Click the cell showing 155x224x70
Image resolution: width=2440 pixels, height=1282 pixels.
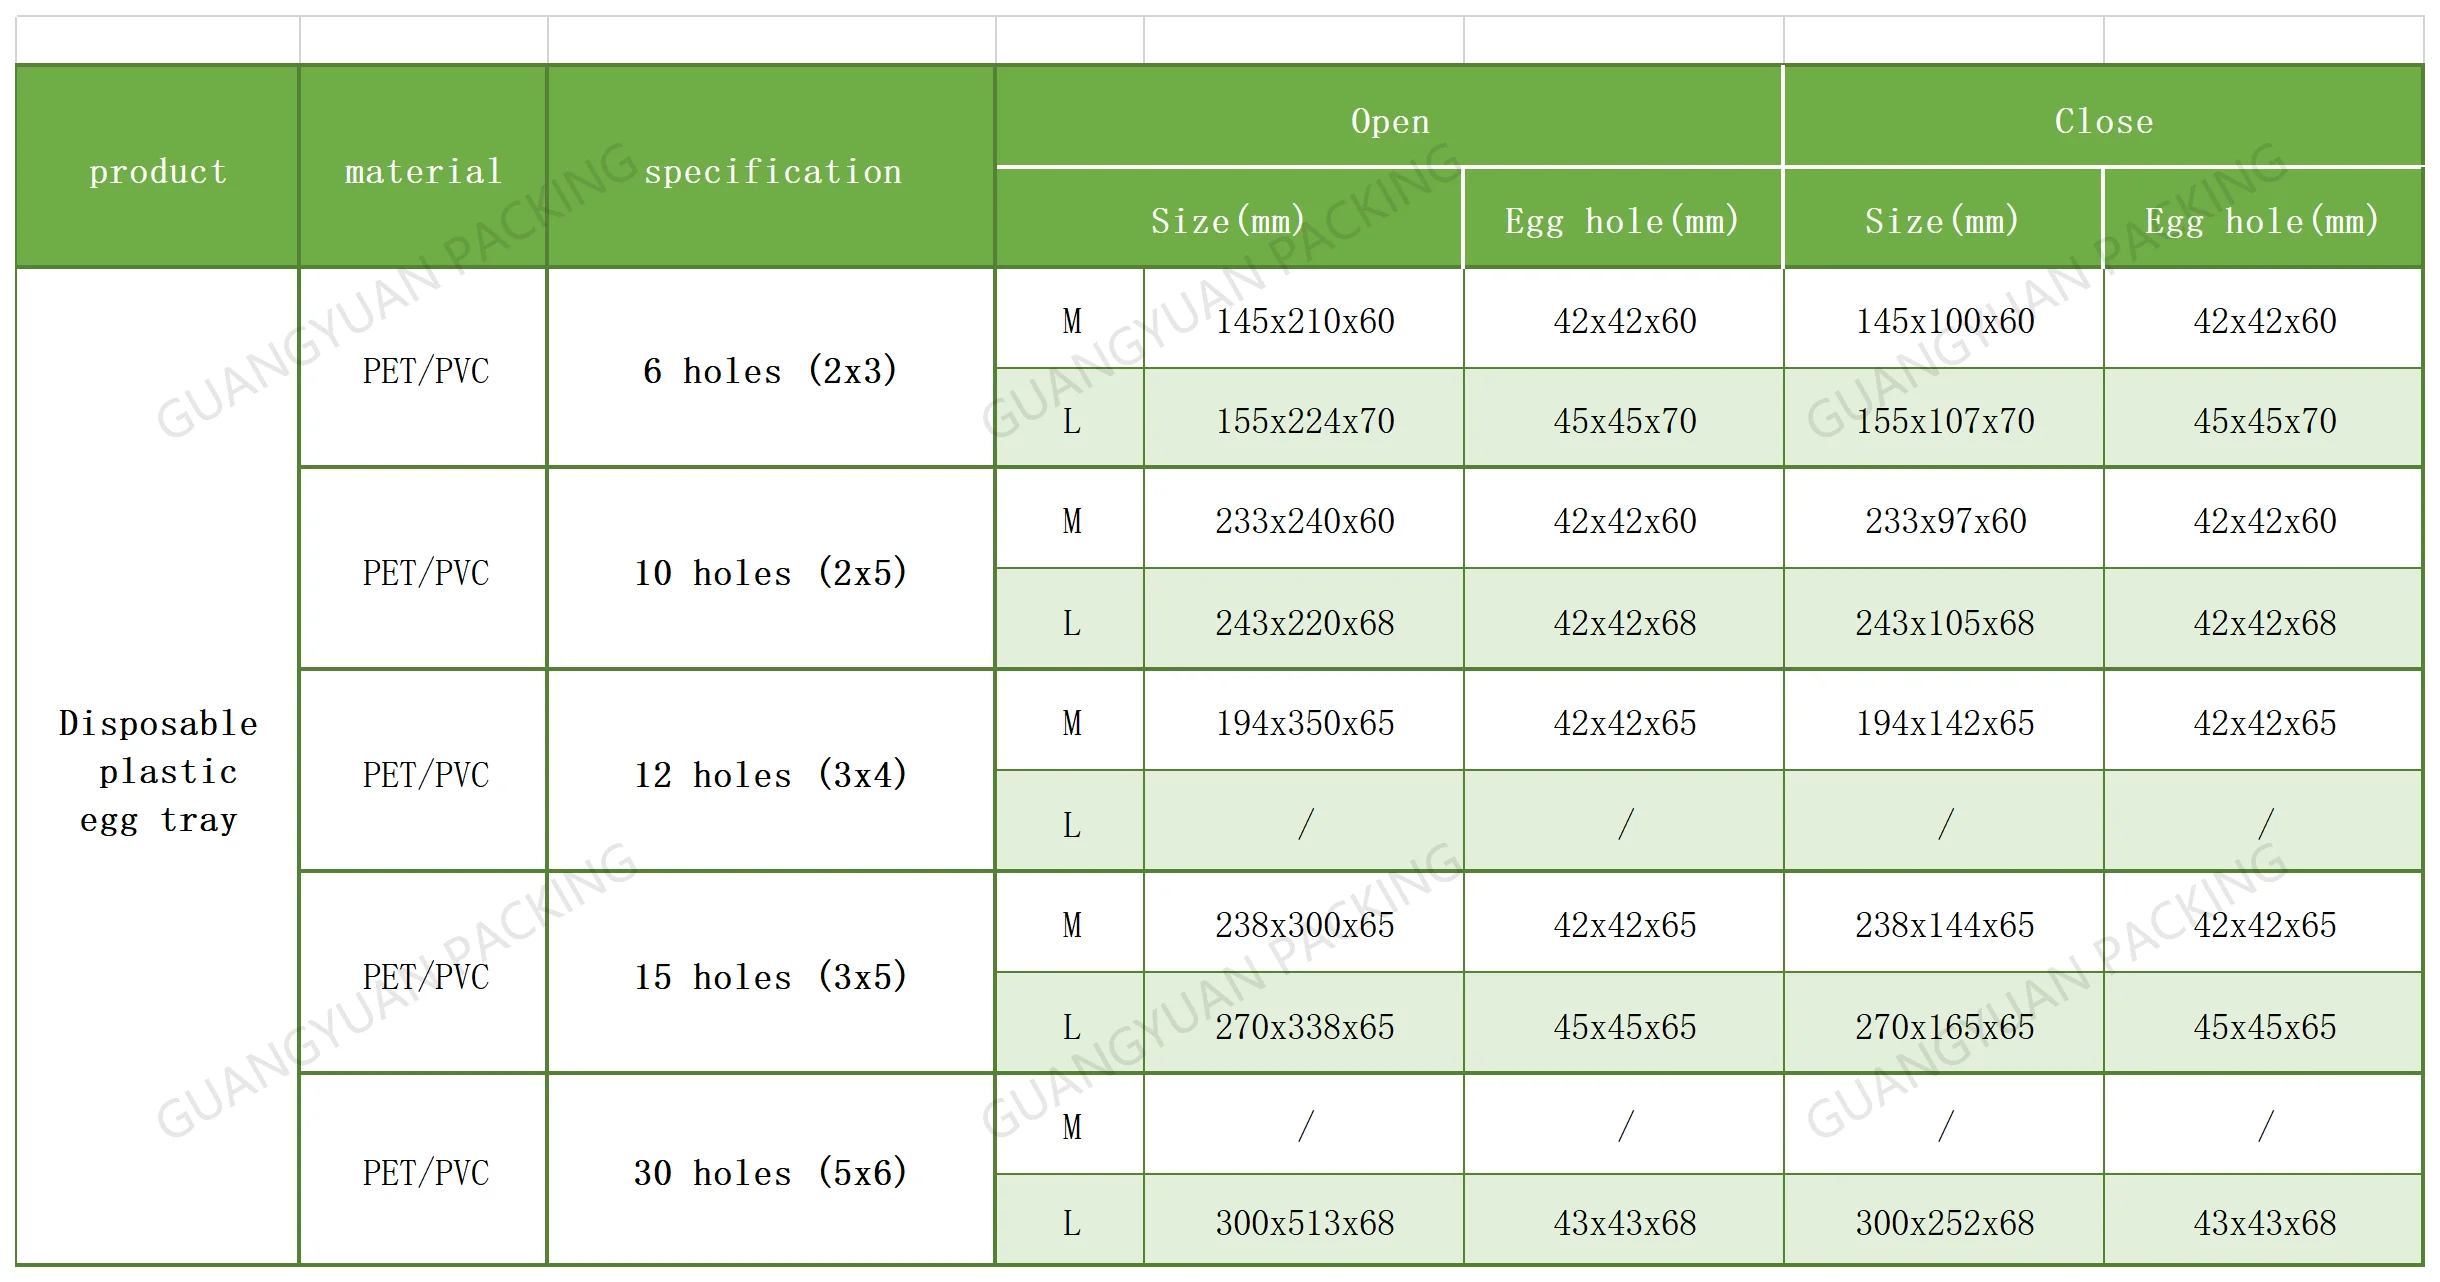(x=1304, y=421)
